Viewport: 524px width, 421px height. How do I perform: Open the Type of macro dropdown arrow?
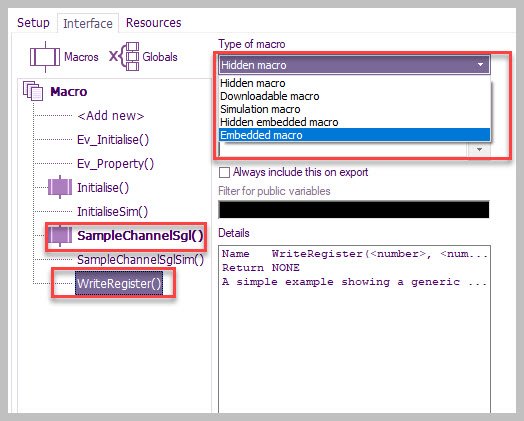[x=480, y=65]
